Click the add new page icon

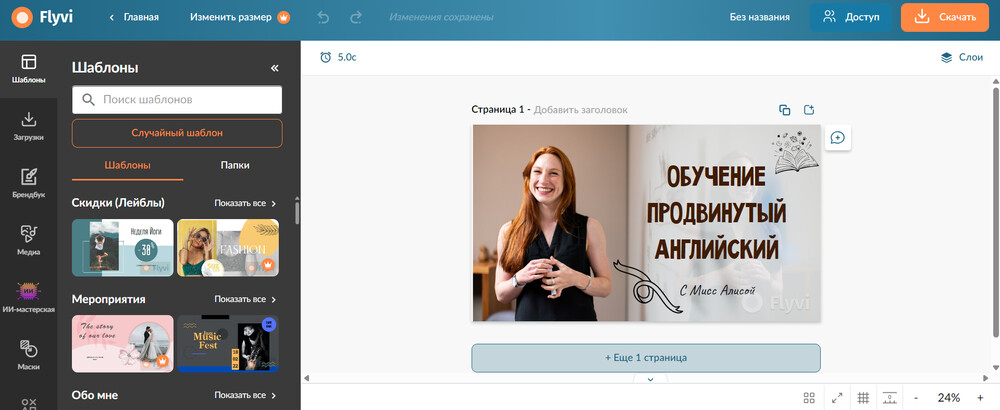[809, 110]
